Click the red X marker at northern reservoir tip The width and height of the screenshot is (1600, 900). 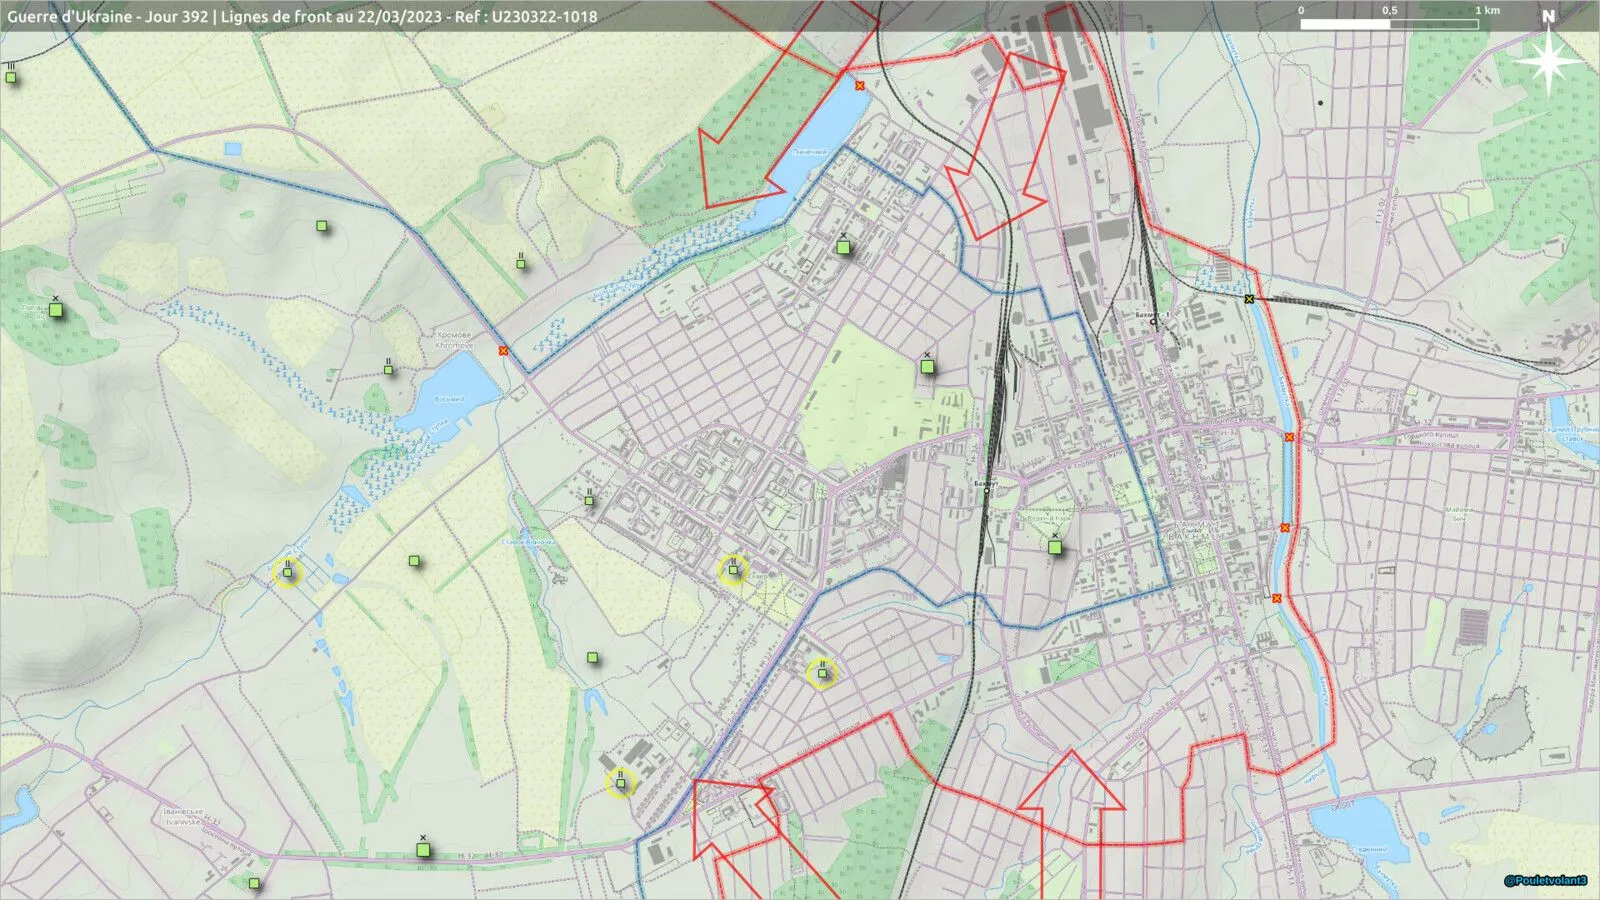[860, 86]
